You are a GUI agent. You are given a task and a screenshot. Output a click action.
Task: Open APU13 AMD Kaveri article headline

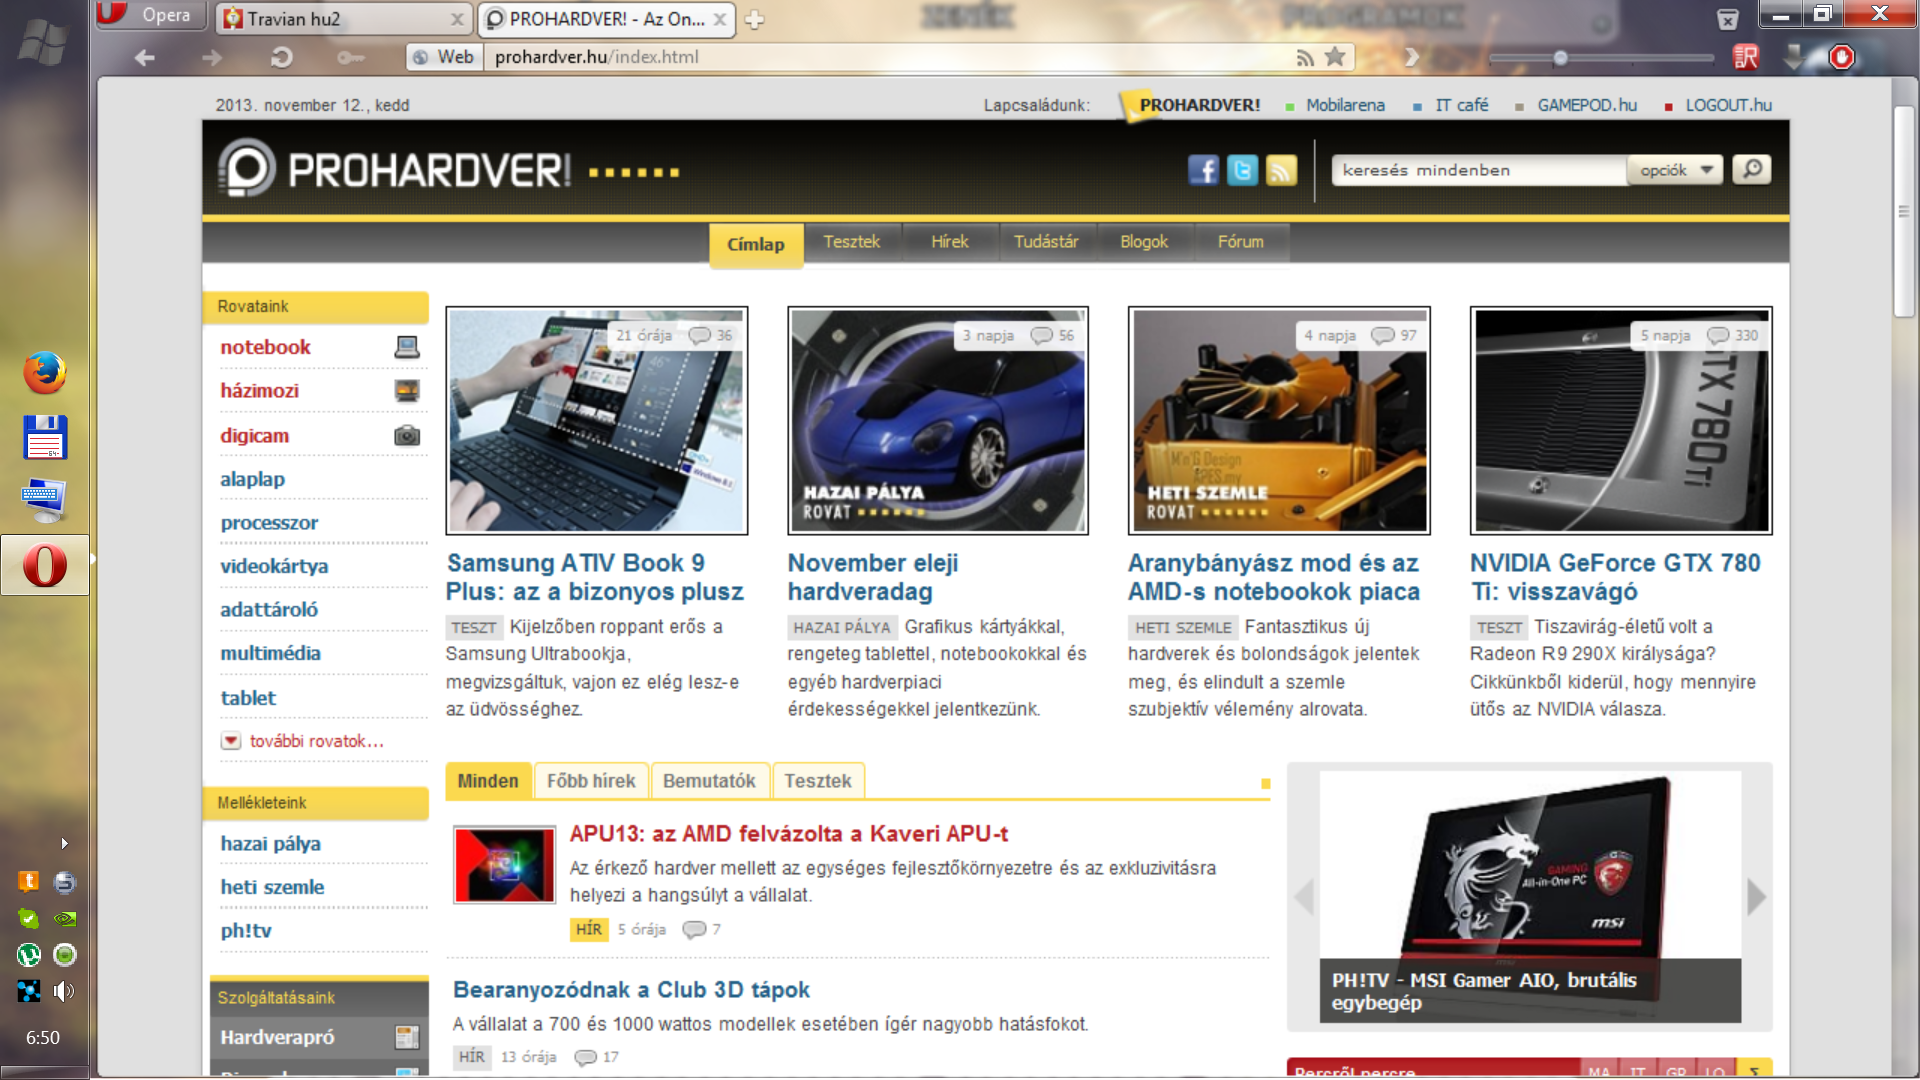789,834
